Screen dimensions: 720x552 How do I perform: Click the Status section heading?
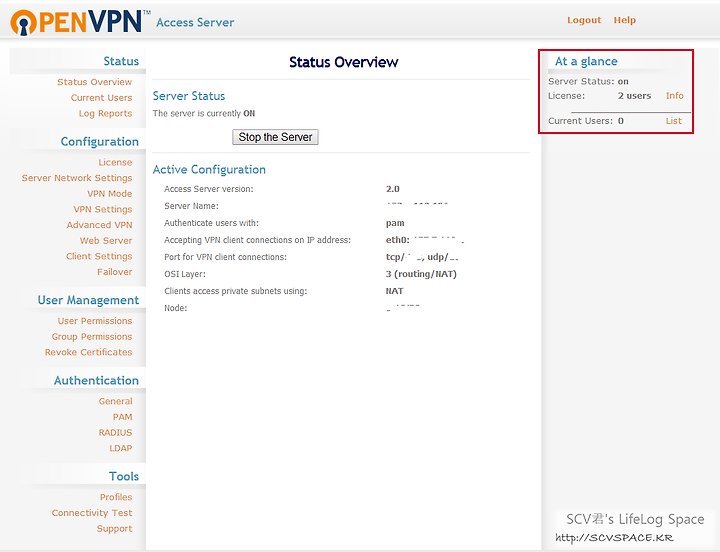click(121, 61)
